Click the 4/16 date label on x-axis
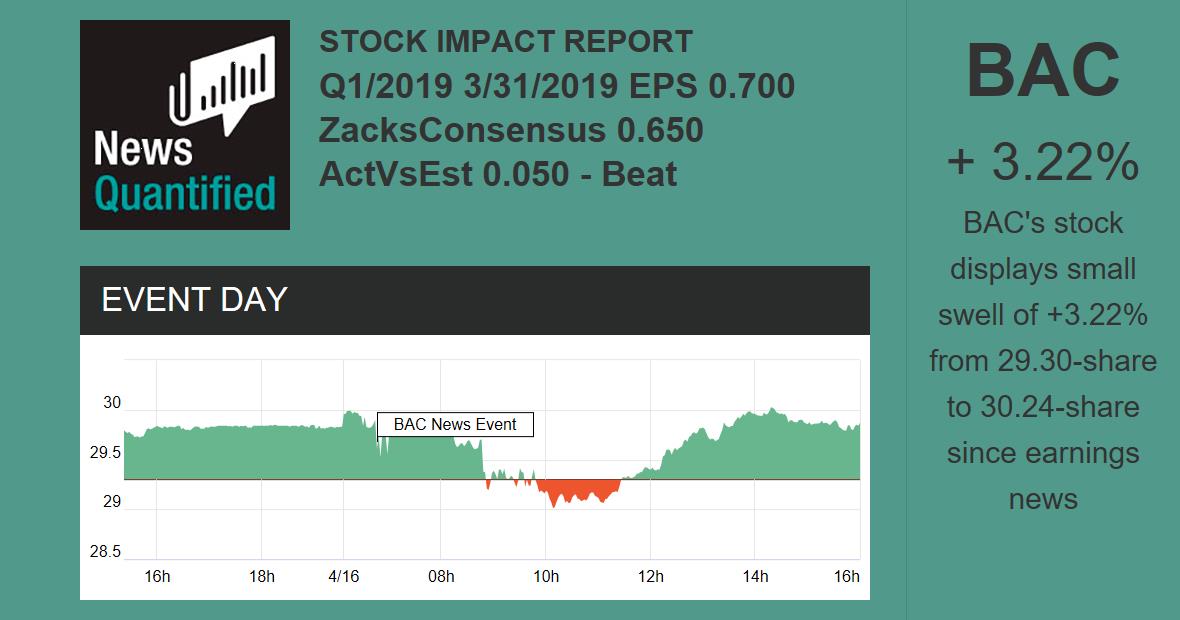This screenshot has height=620, width=1180. coord(343,576)
